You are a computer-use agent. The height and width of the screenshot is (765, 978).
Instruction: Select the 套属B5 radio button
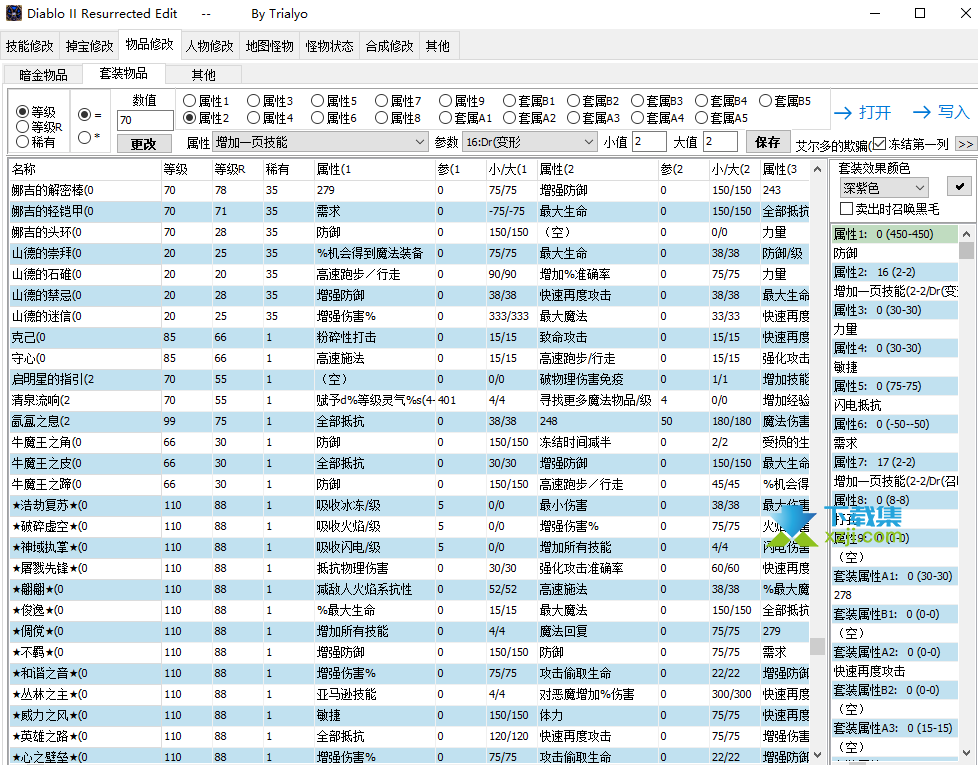(765, 100)
